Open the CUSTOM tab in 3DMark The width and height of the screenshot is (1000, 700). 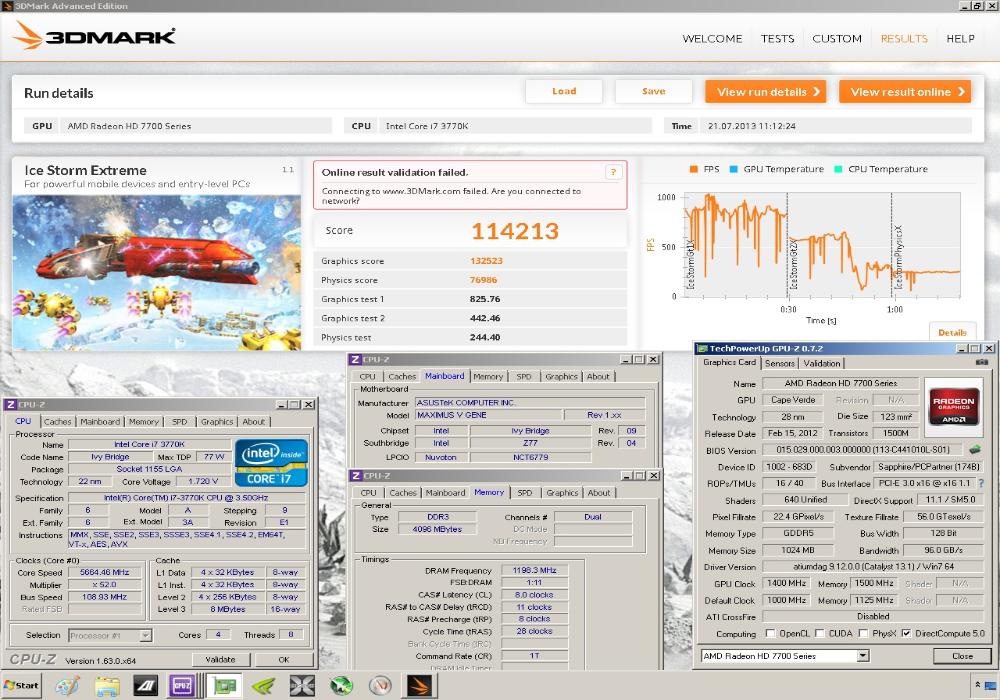coord(837,39)
